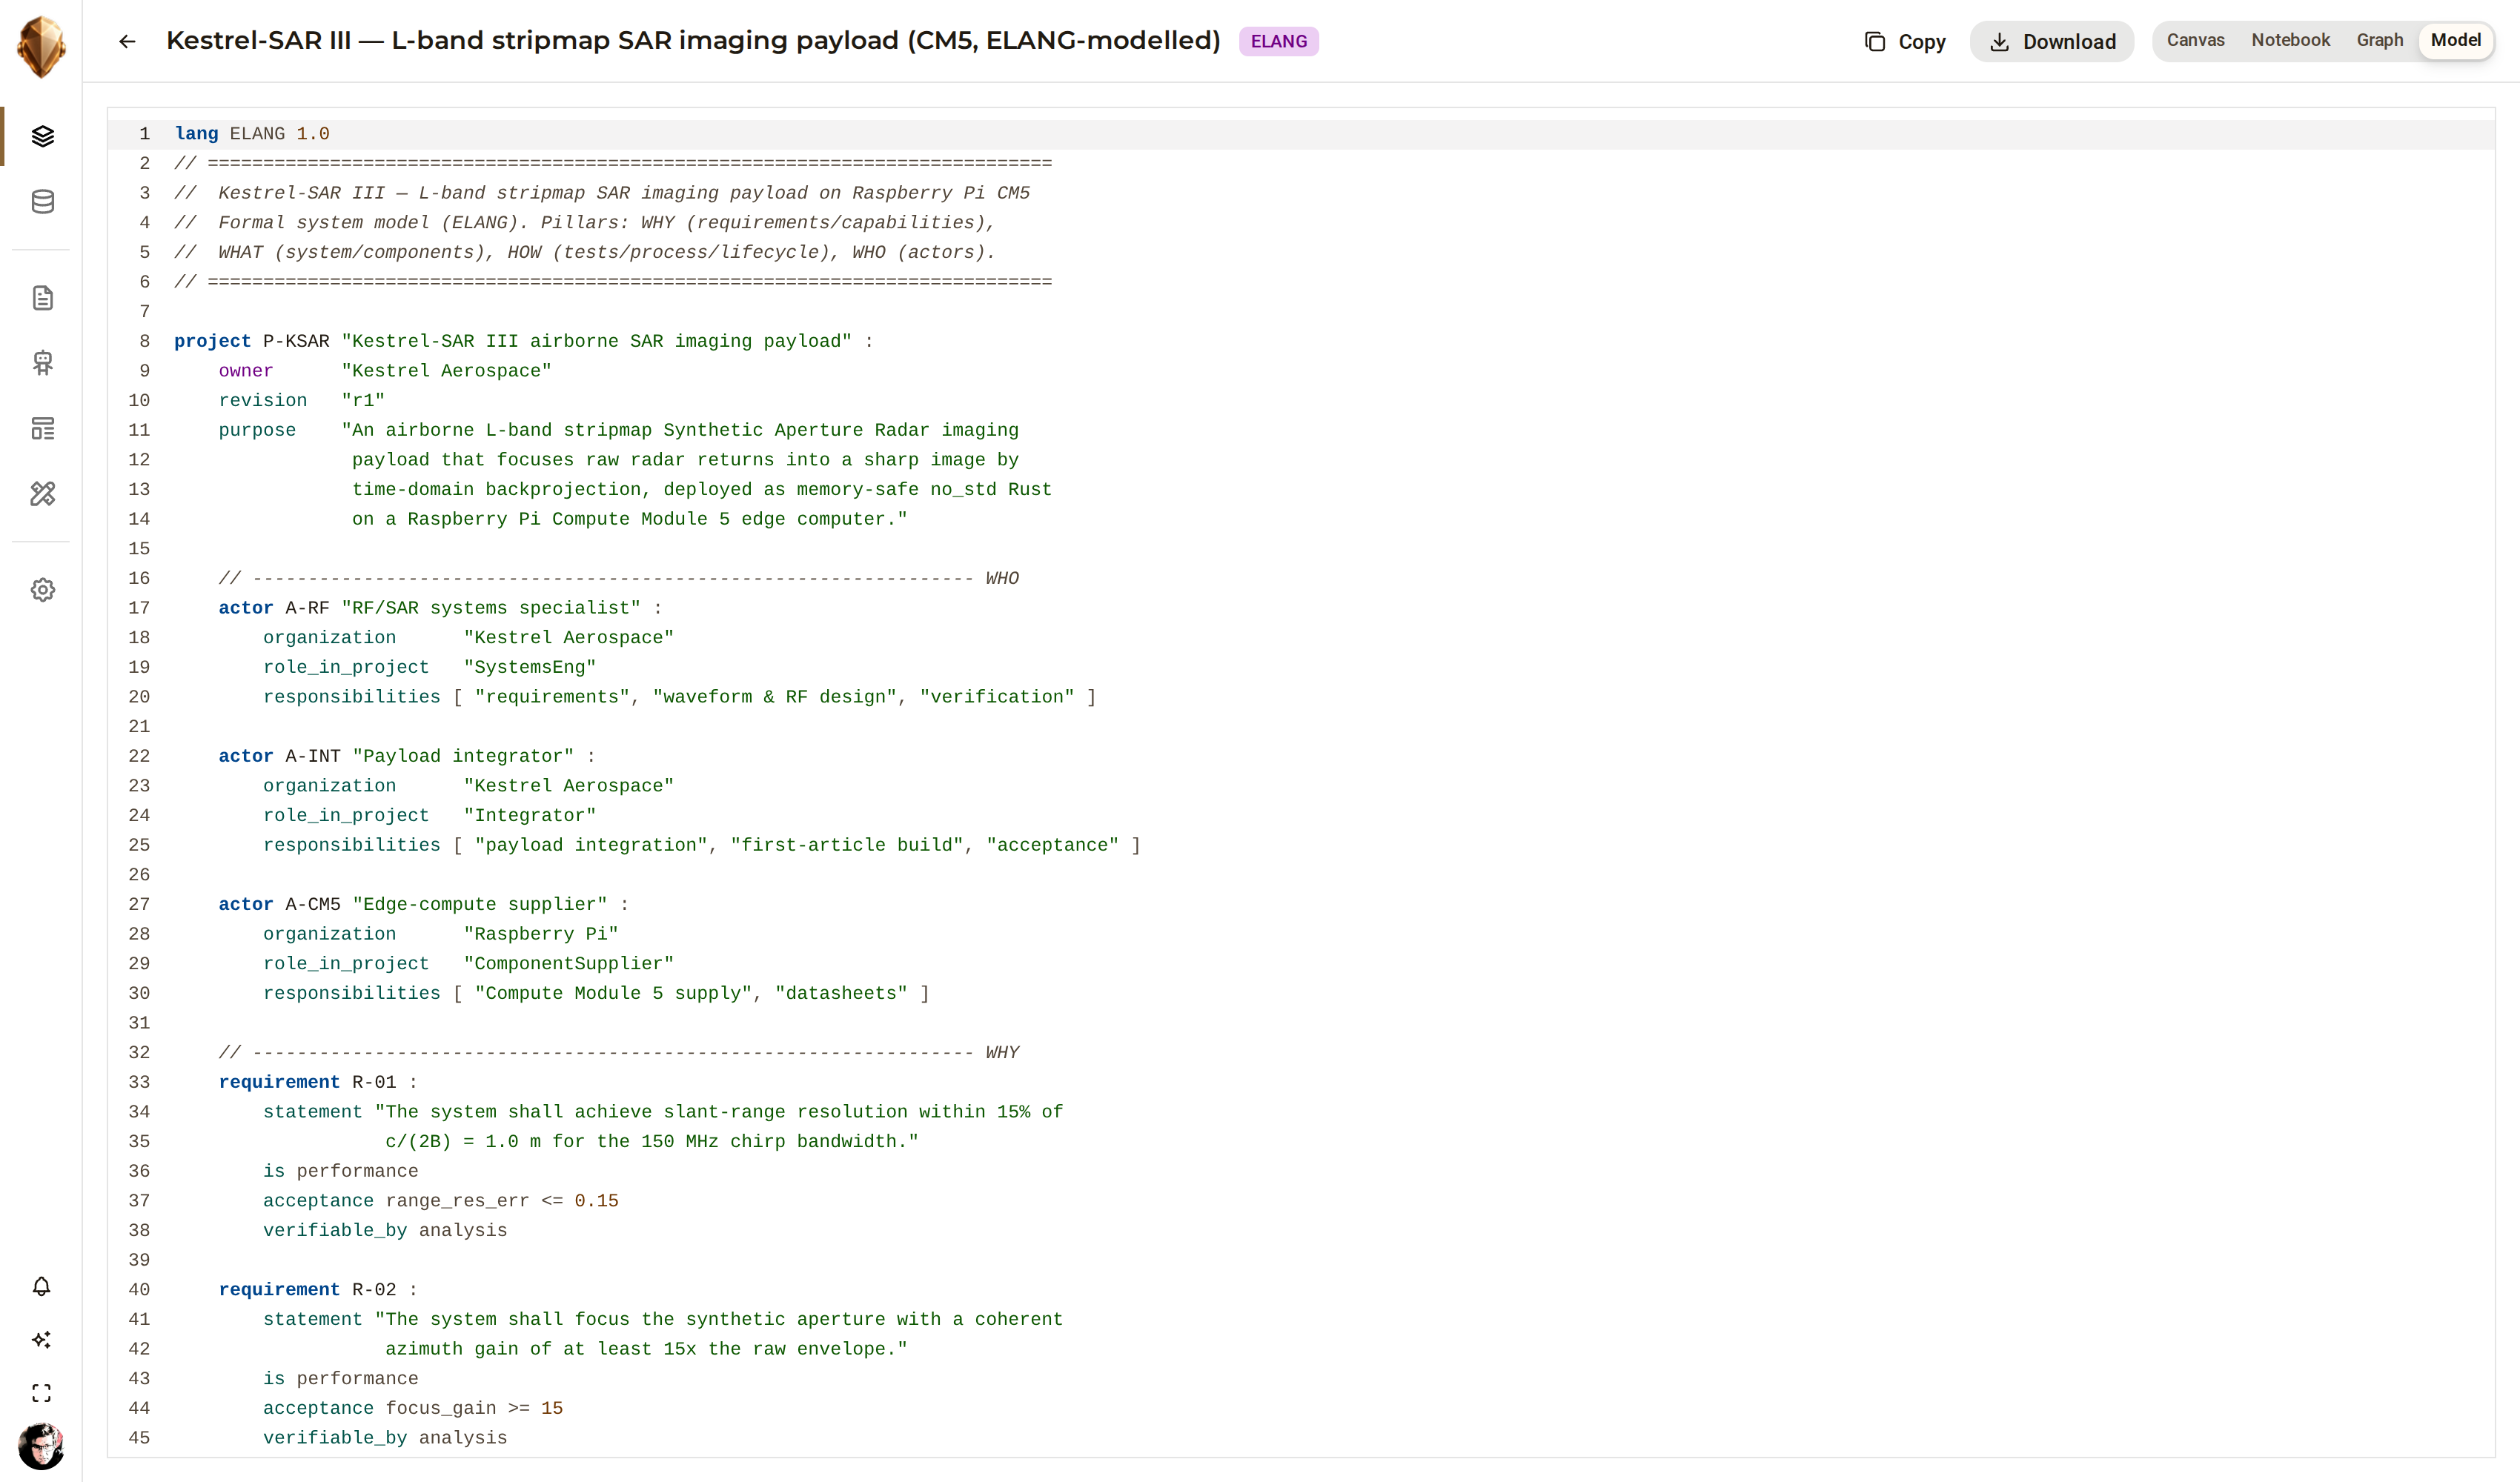The height and width of the screenshot is (1482, 2520).
Task: Click role_in_project "ComponentSupplier" line
Action: click(469, 964)
